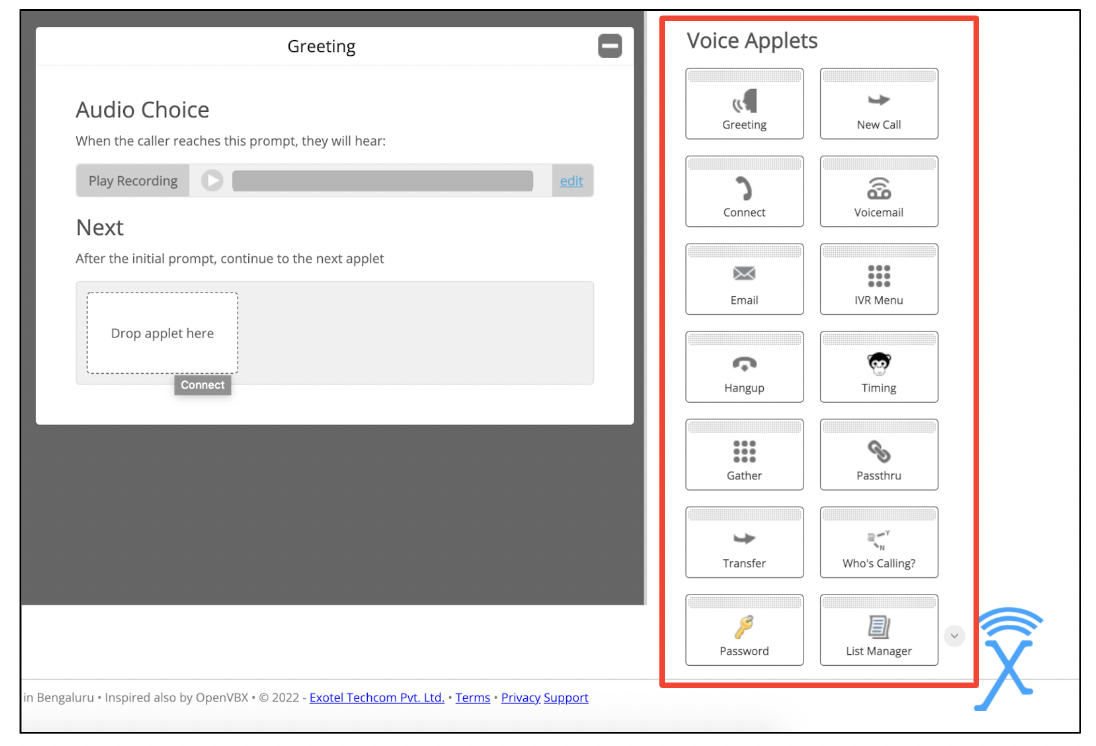The height and width of the screenshot is (746, 1096).
Task: Choose the Voicemail applet
Action: point(878,192)
